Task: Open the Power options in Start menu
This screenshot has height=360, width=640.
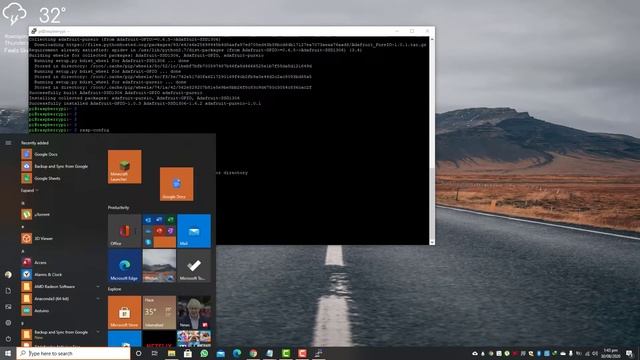Action: coord(8,338)
